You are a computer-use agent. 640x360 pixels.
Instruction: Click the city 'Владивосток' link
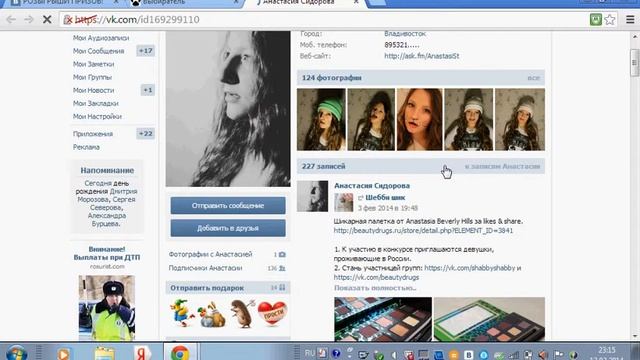[405, 33]
